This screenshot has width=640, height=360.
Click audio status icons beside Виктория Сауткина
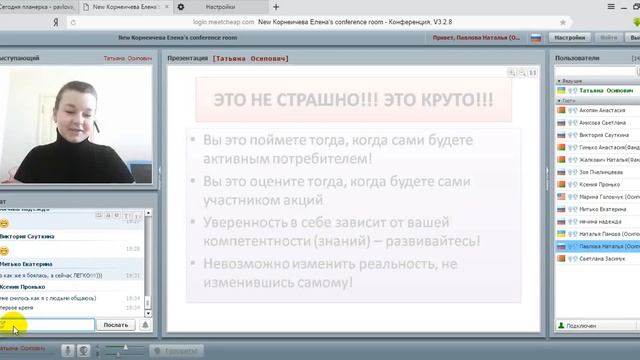pyautogui.click(x=573, y=135)
